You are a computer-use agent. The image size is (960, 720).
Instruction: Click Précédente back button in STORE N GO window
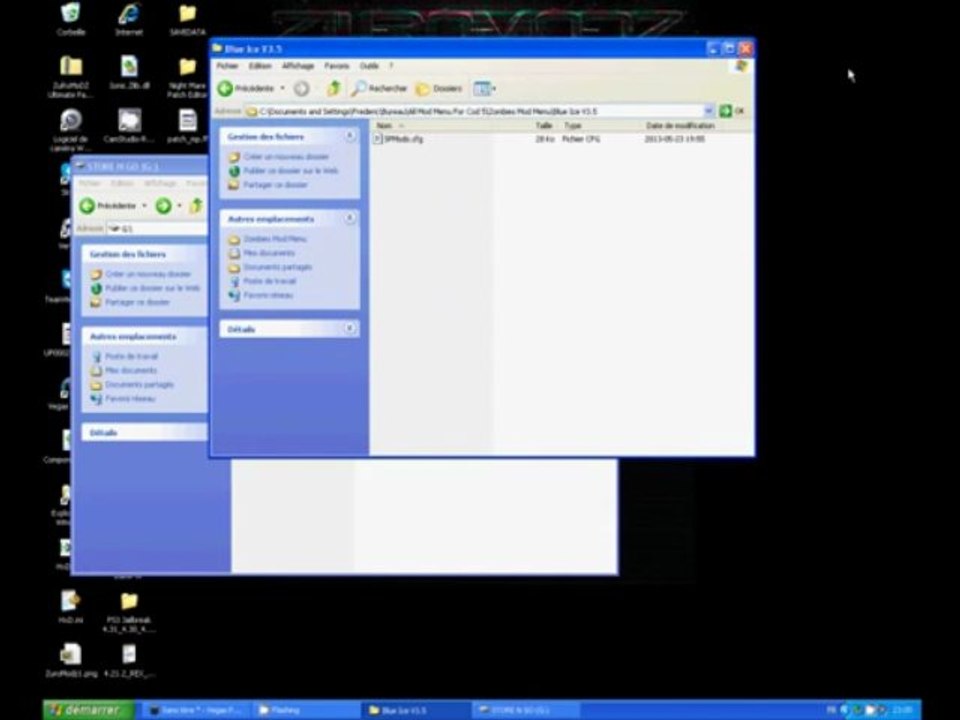[108, 206]
